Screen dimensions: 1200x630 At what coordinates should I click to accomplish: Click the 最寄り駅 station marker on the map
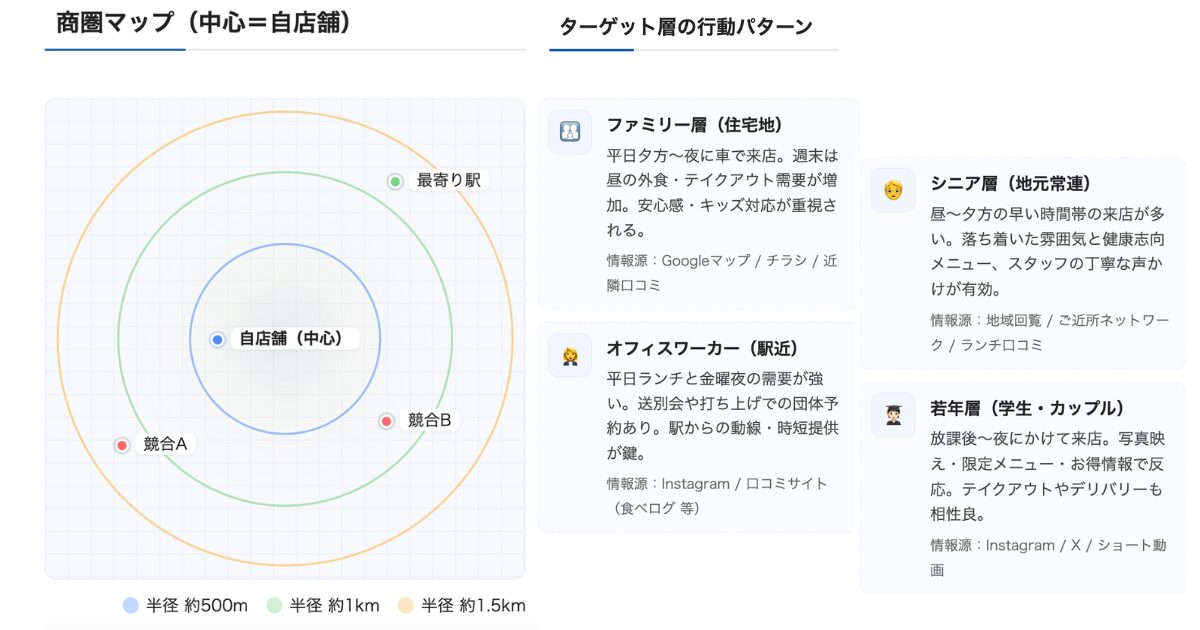pyautogui.click(x=395, y=181)
